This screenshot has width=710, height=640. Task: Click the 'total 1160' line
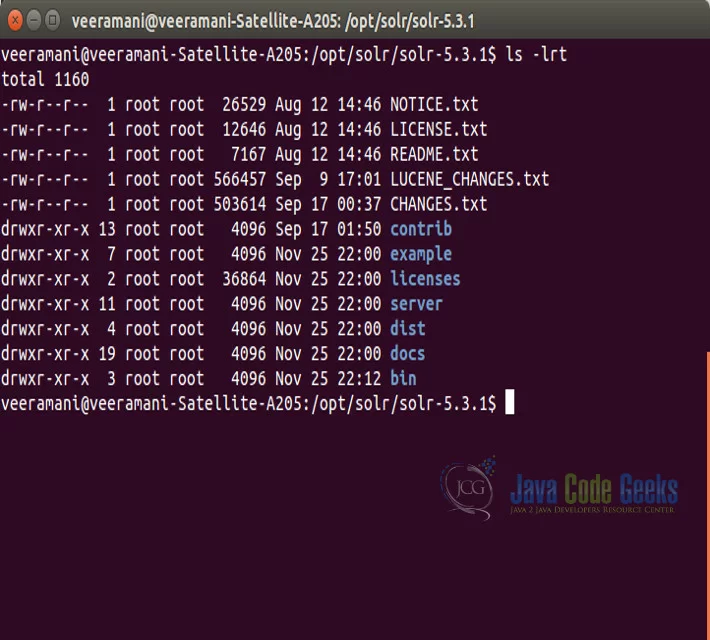point(45,80)
